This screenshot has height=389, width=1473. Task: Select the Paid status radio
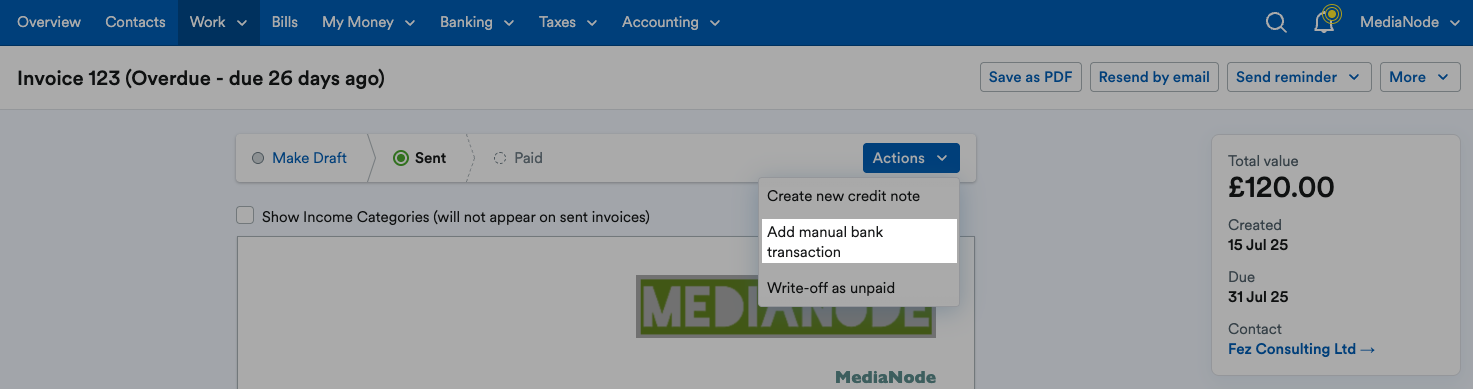tap(500, 158)
